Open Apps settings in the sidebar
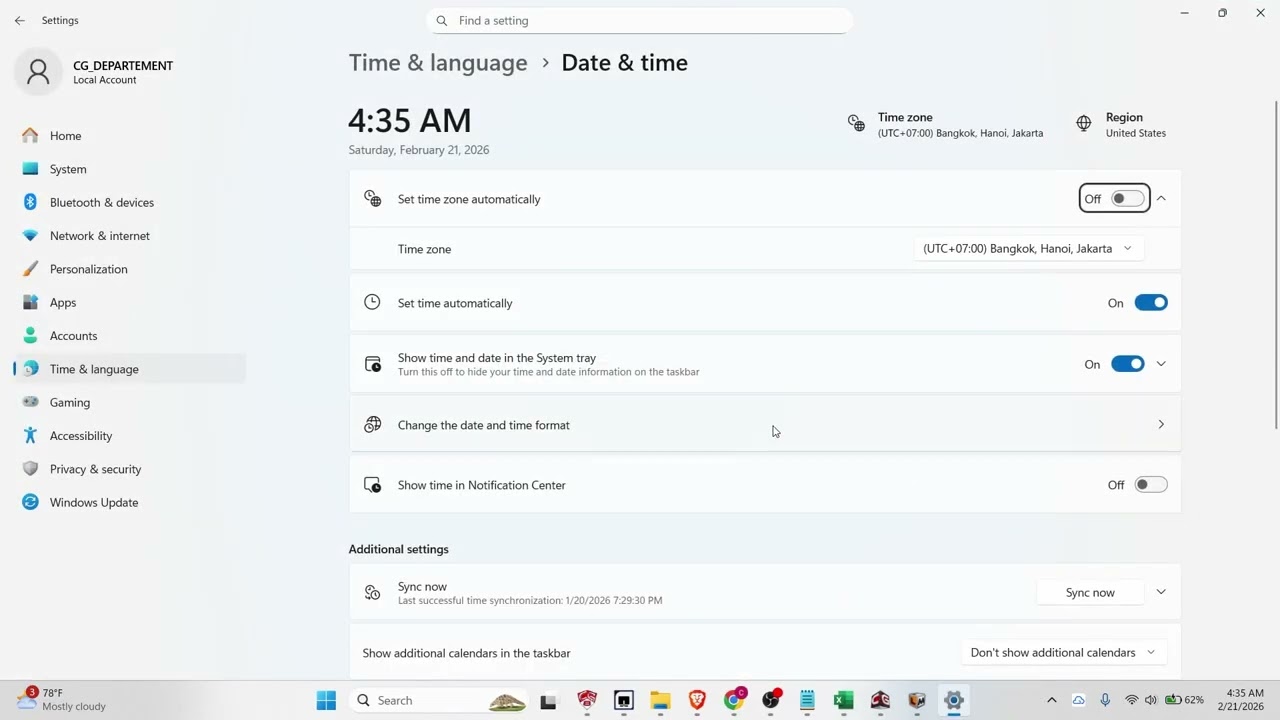Viewport: 1280px width, 720px height. pos(130,302)
